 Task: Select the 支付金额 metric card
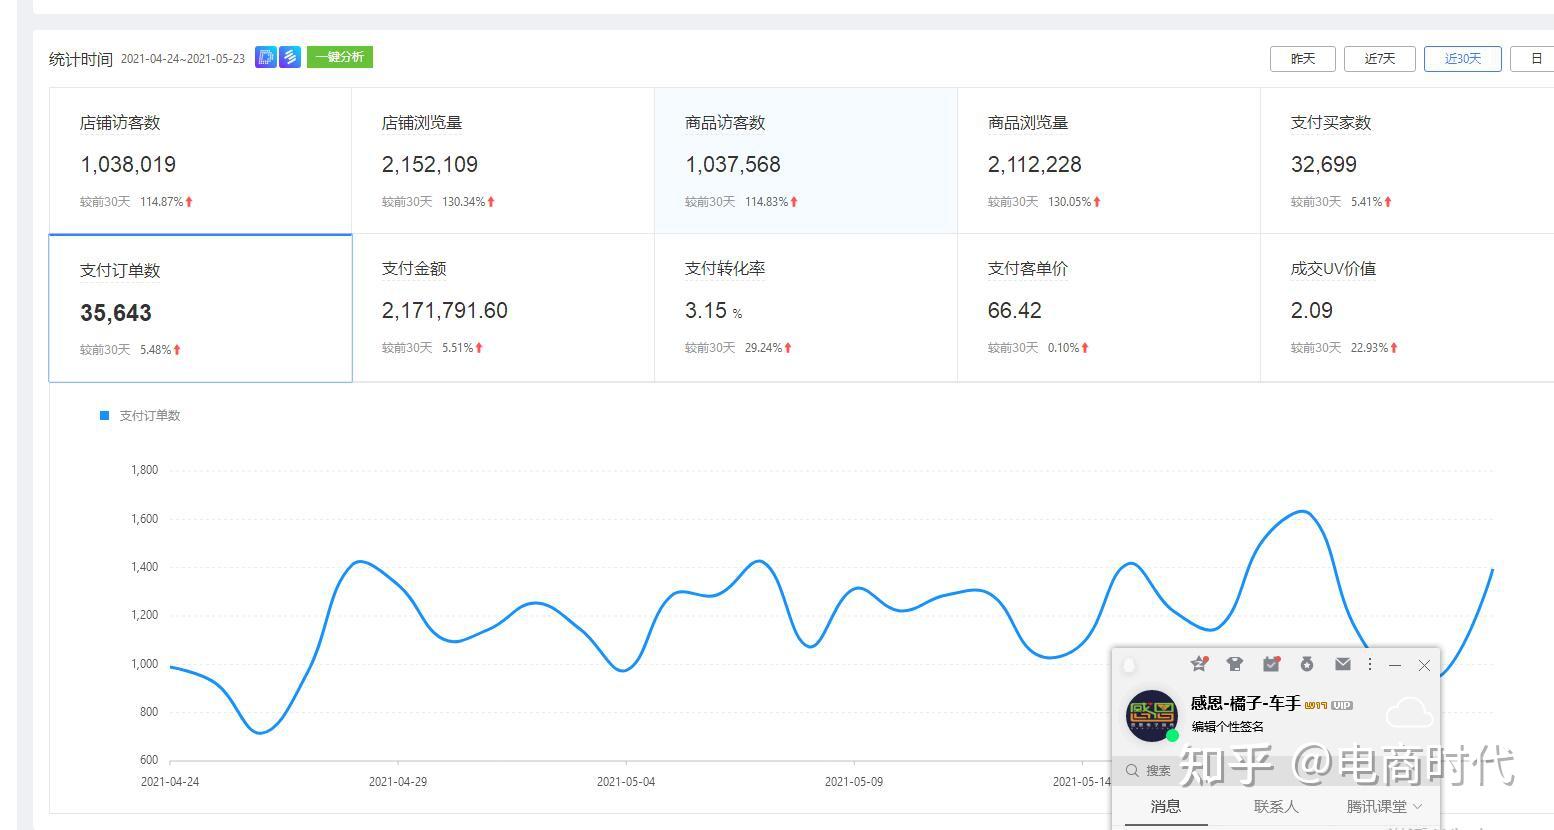tap(503, 308)
